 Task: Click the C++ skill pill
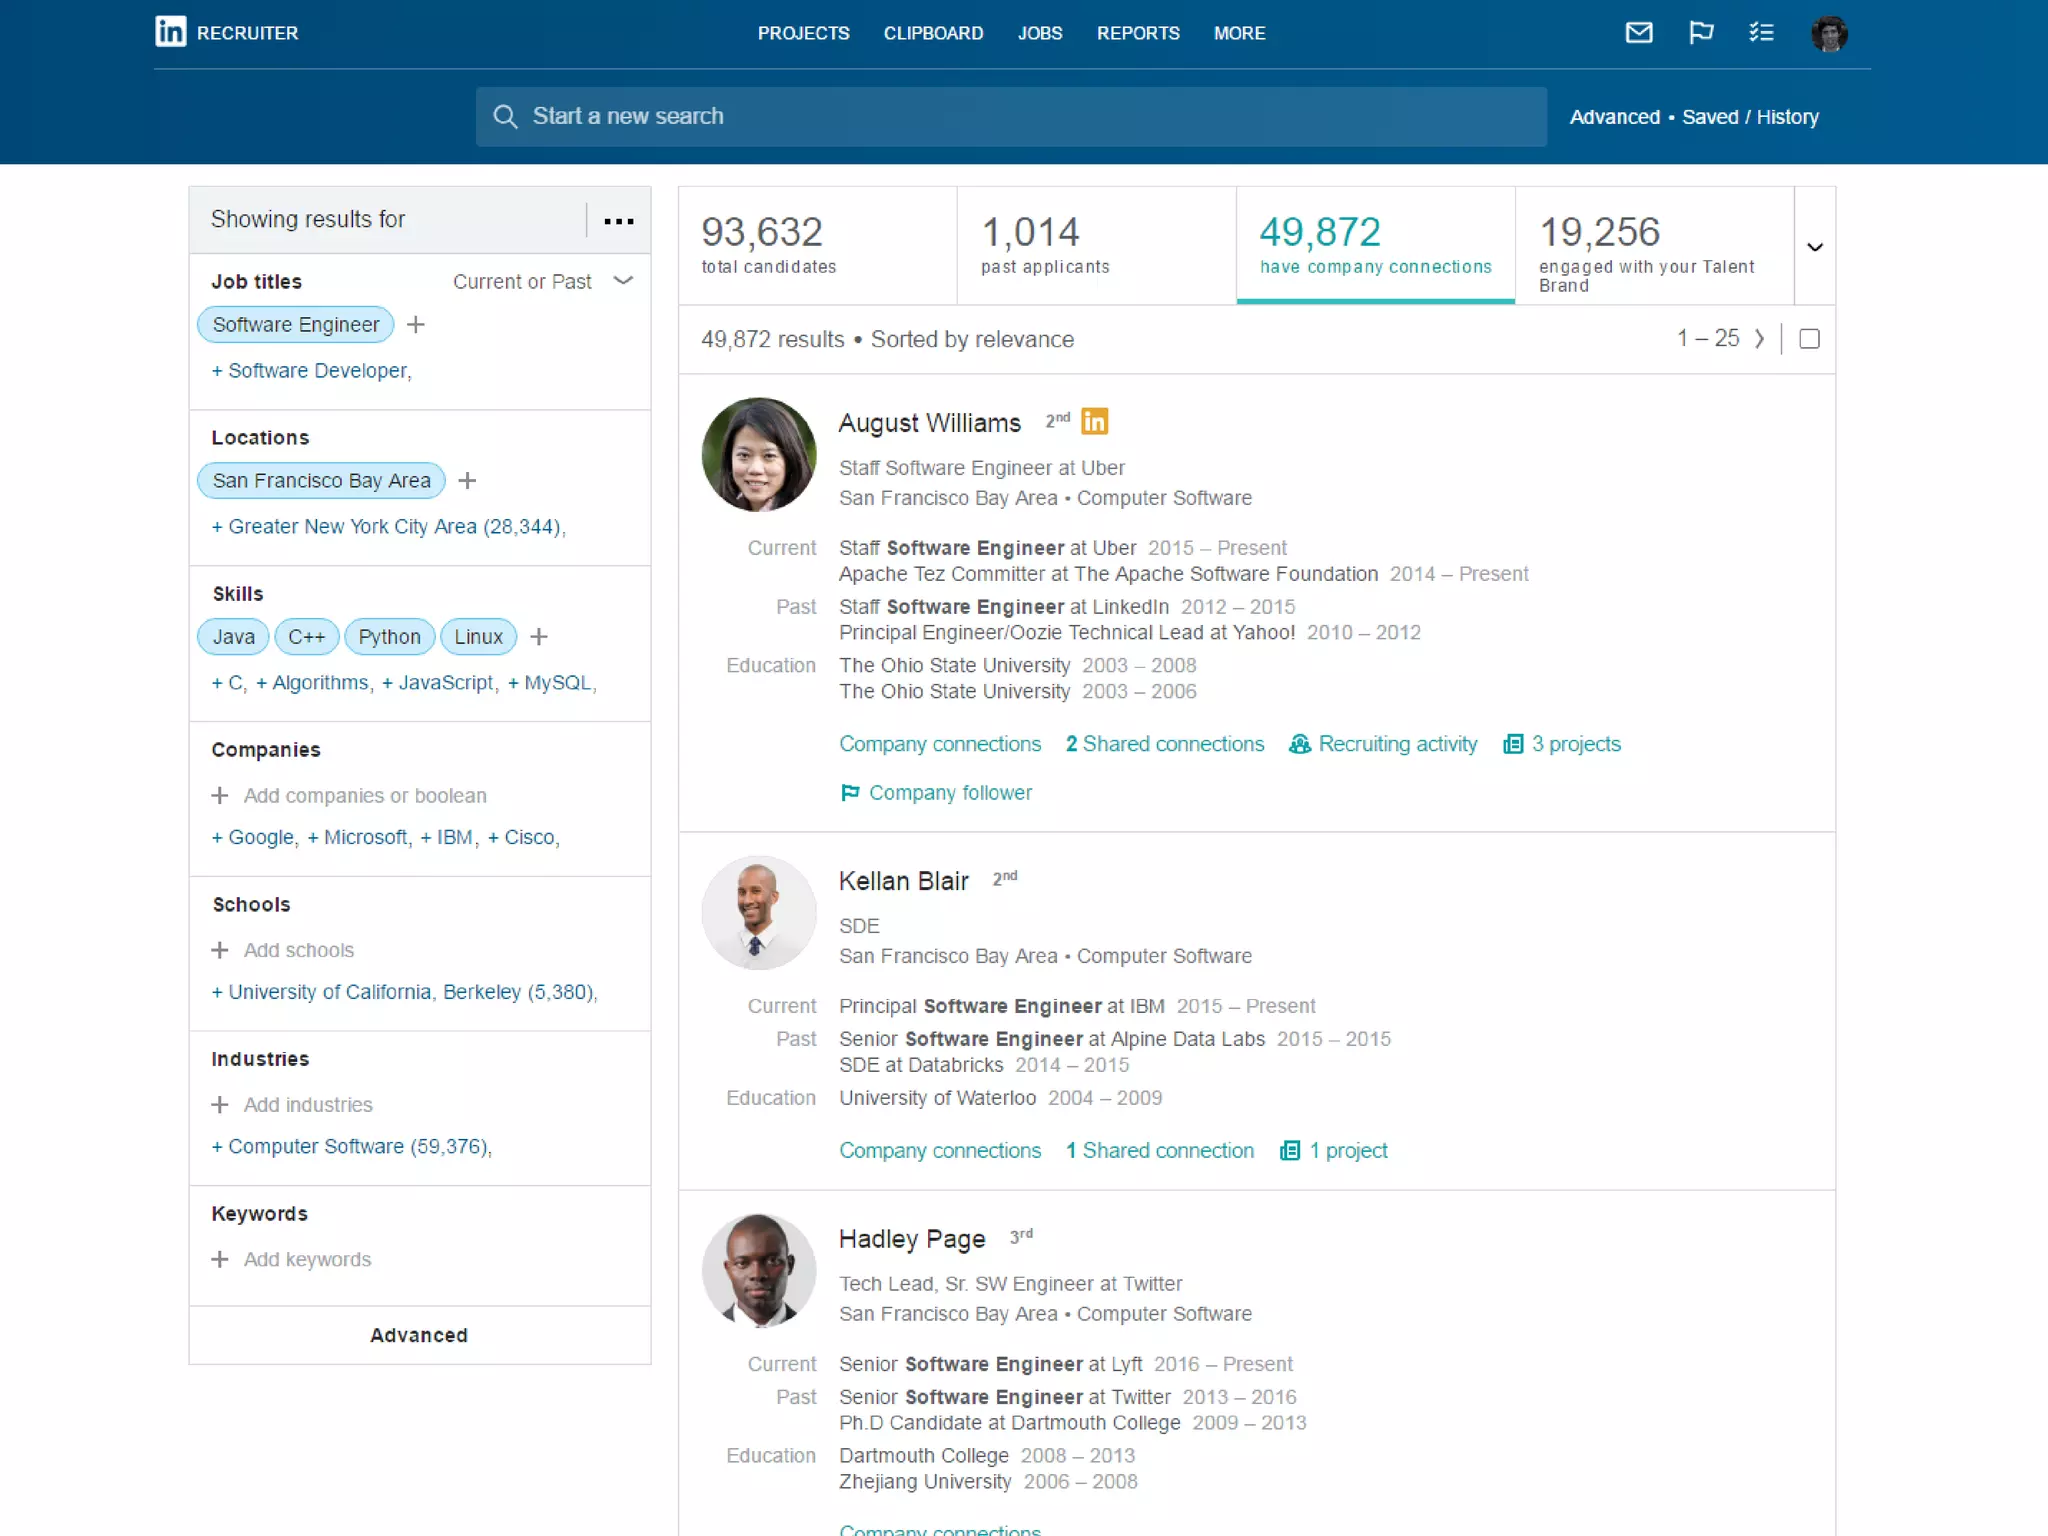click(307, 637)
